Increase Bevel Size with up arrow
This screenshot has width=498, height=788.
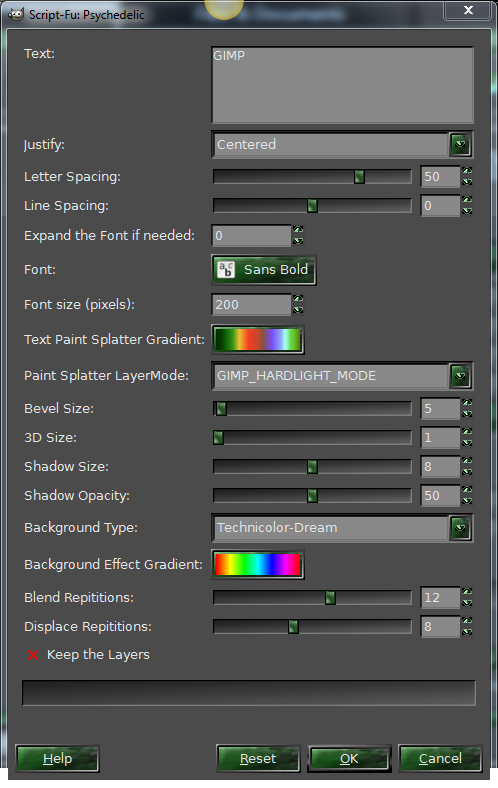(467, 403)
